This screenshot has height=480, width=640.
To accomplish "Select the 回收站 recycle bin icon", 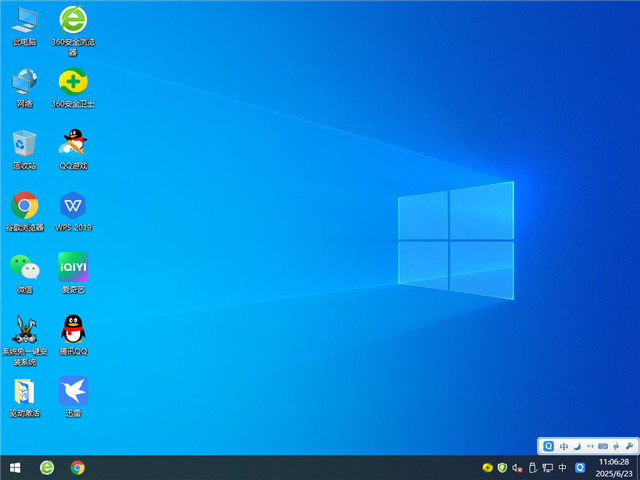I will [24, 149].
